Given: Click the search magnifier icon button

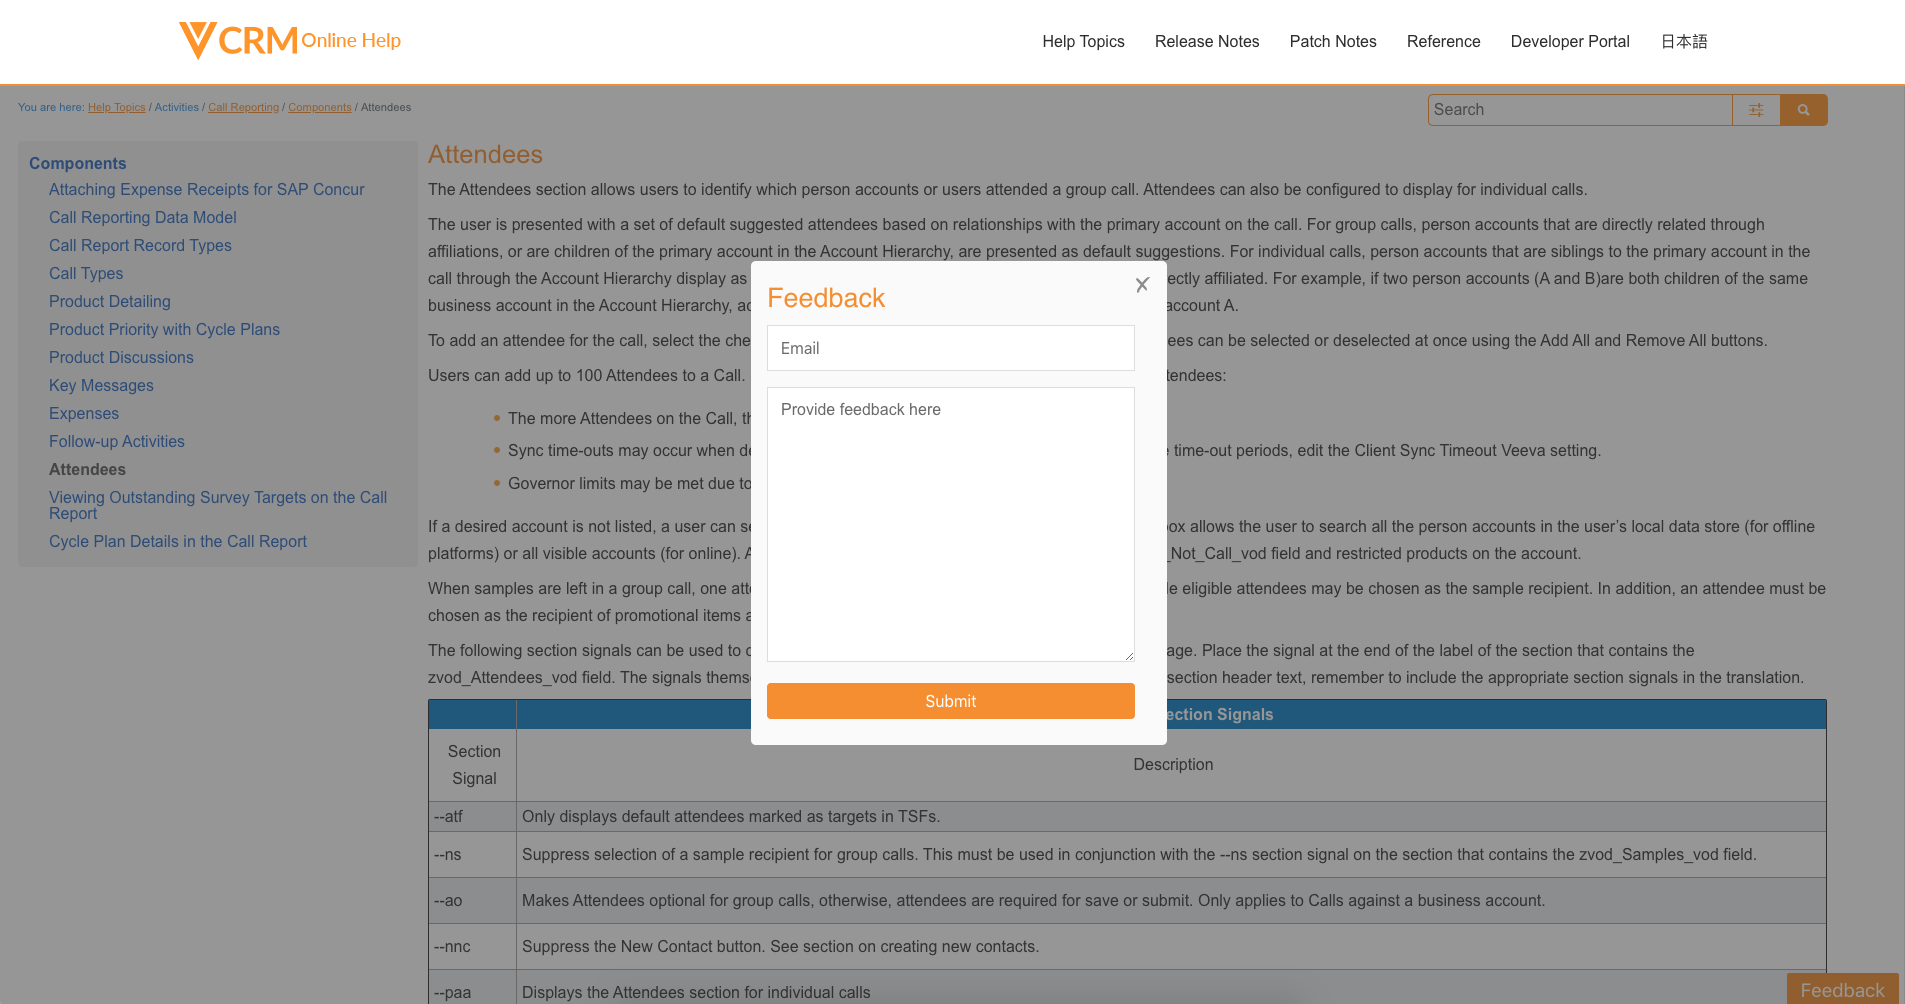Looking at the screenshot, I should point(1803,110).
